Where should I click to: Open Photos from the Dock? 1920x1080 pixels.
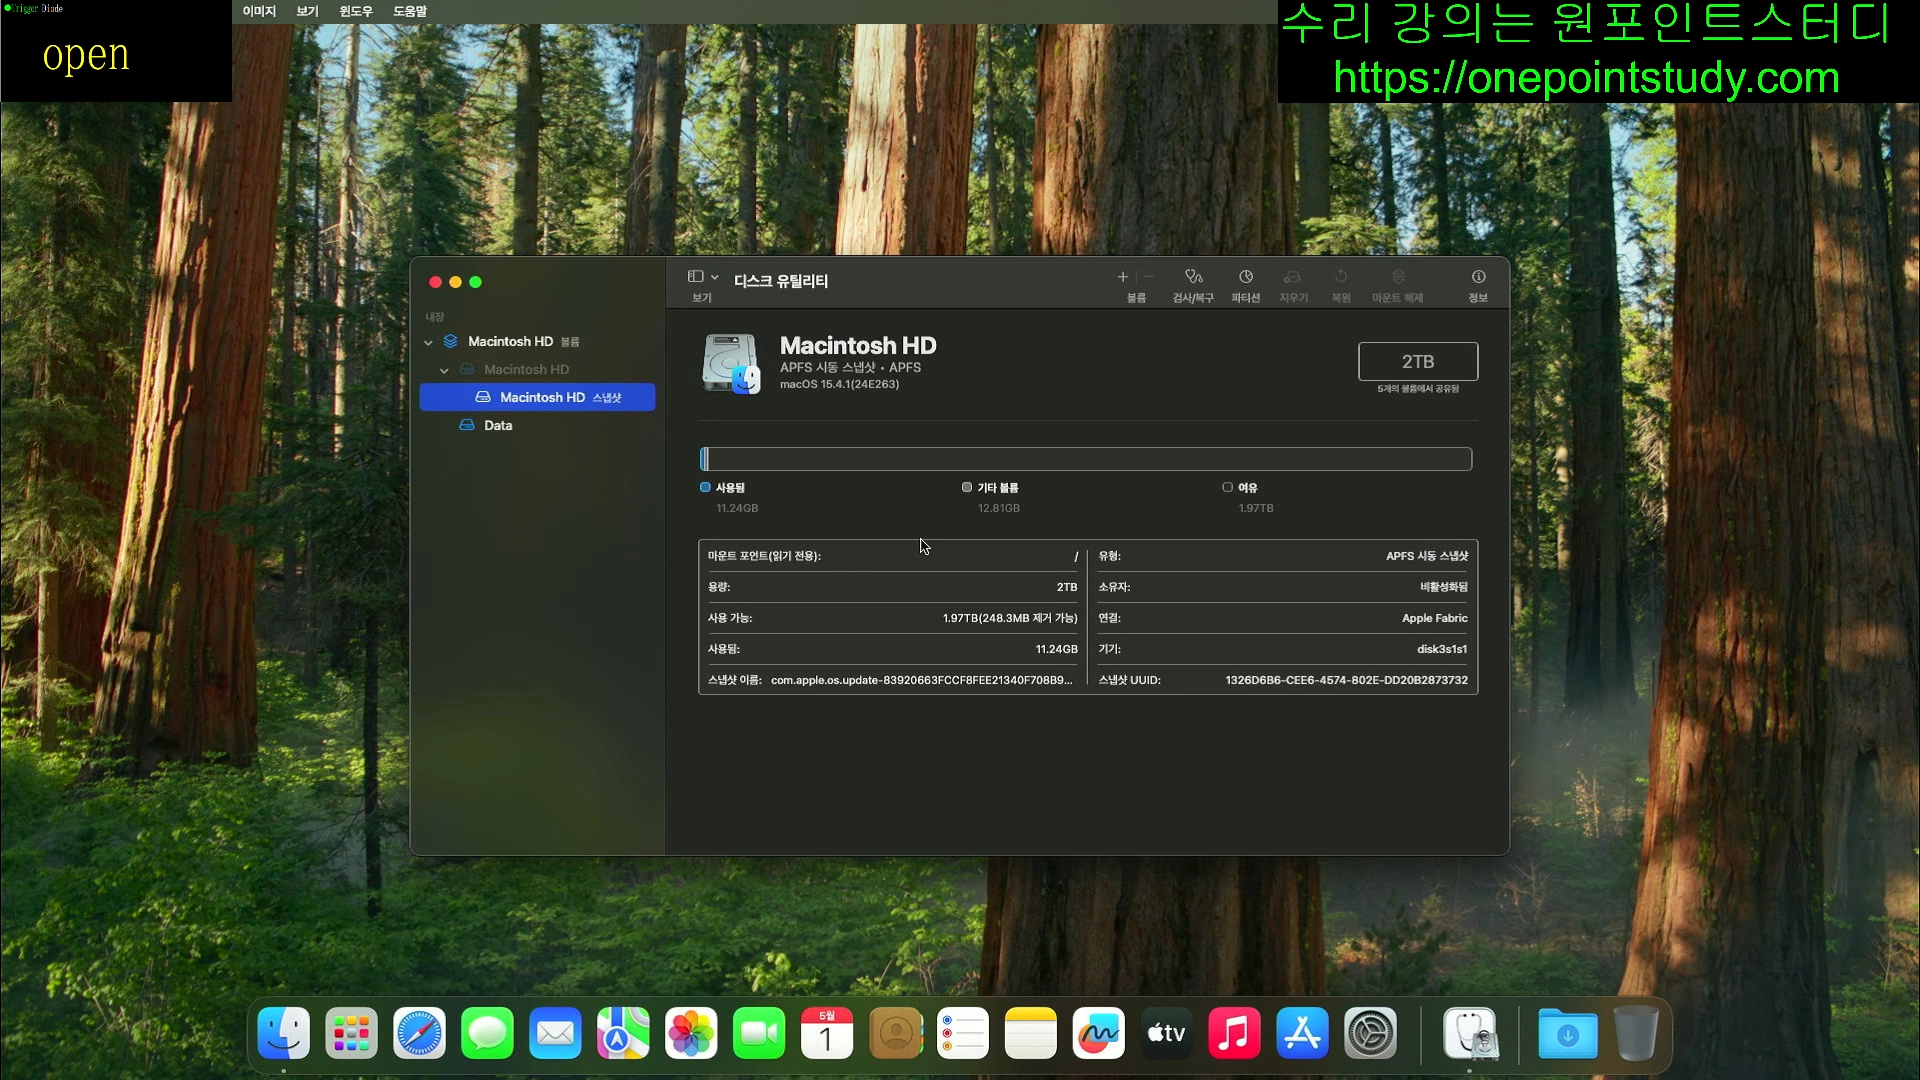pos(691,1033)
